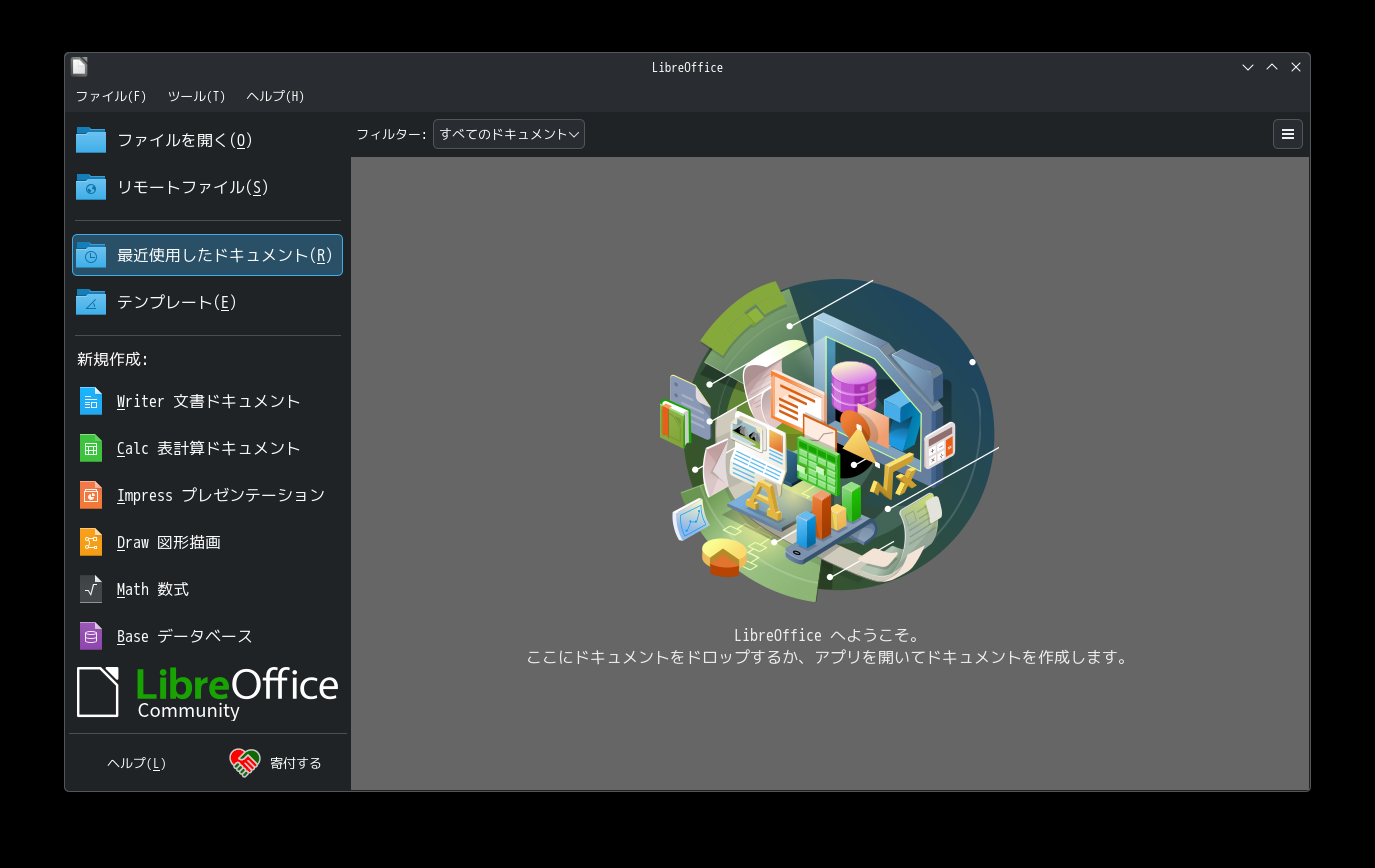Maximize the LibreOffice window
The width and height of the screenshot is (1375, 868).
[1272, 67]
